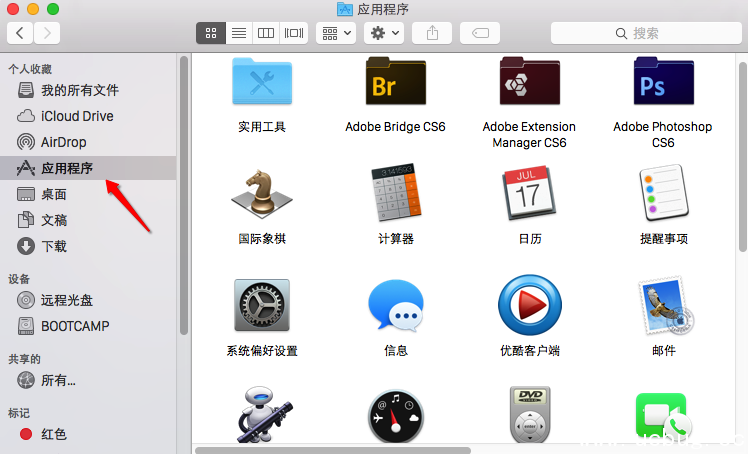The image size is (748, 454).
Task: Click the 计算器 label text
Action: point(395,238)
